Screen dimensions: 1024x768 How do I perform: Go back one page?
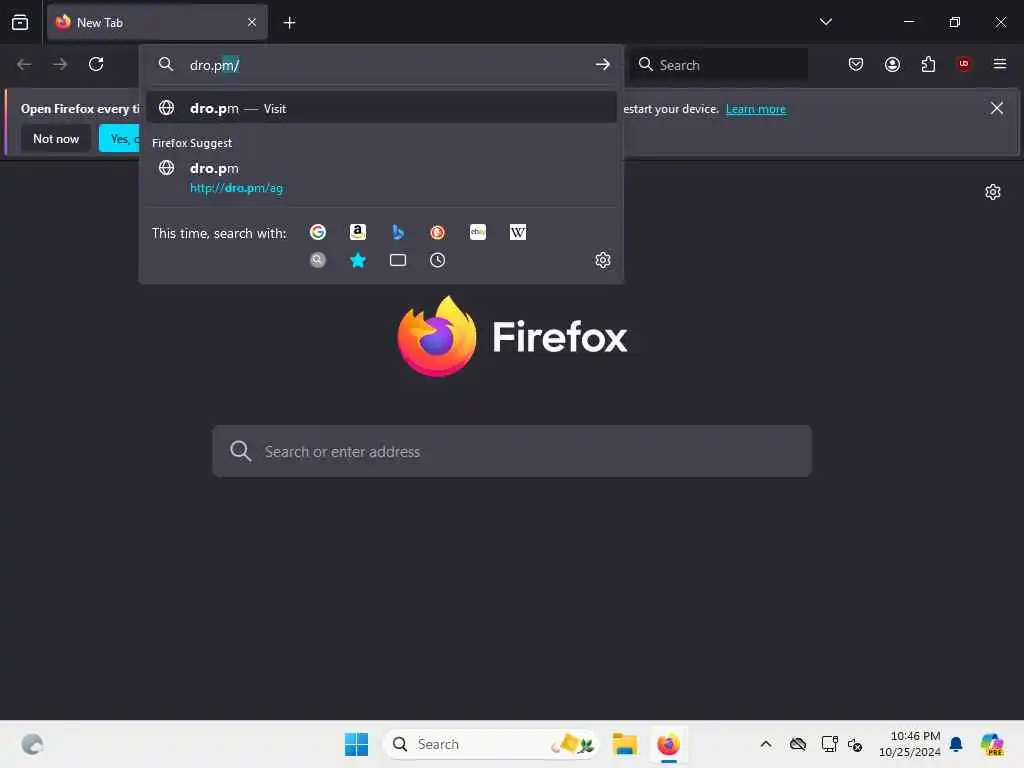(24, 64)
